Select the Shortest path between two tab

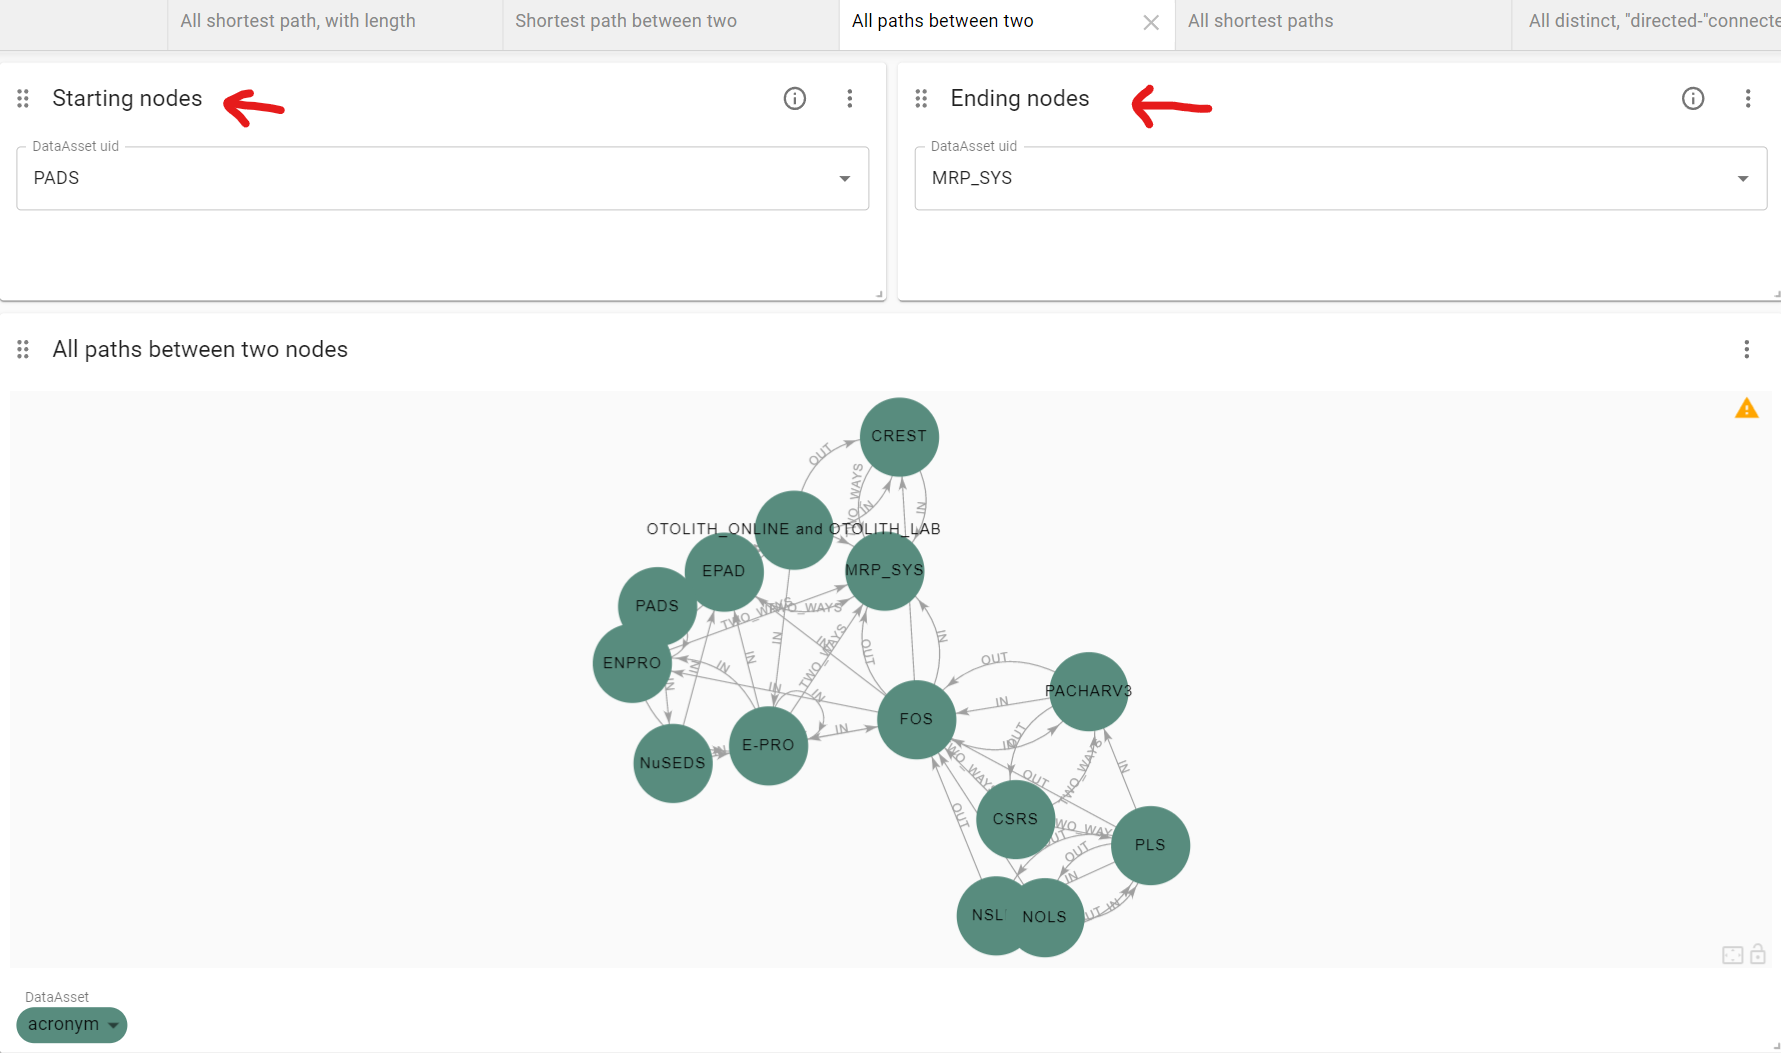point(626,20)
